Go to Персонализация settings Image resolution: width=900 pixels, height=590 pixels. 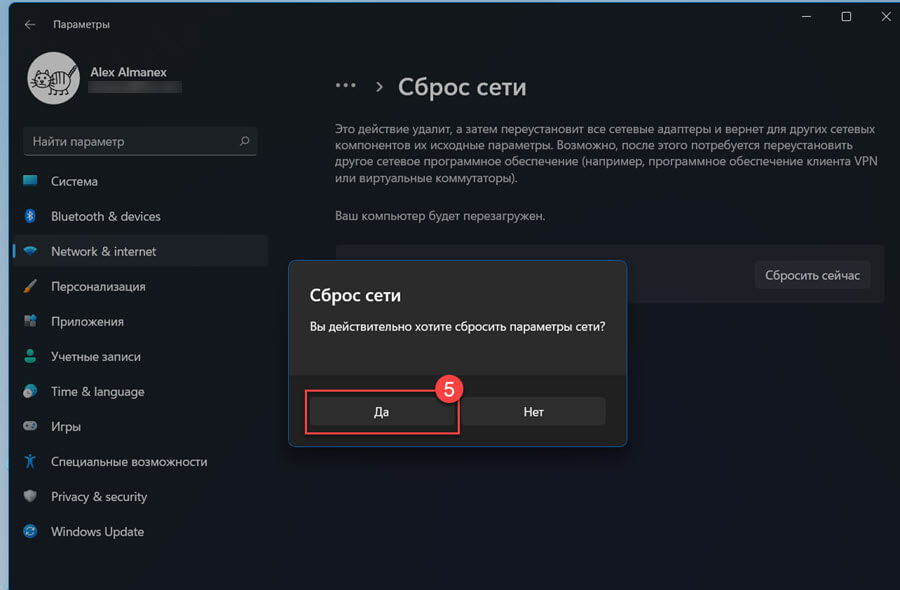pyautogui.click(x=141, y=286)
